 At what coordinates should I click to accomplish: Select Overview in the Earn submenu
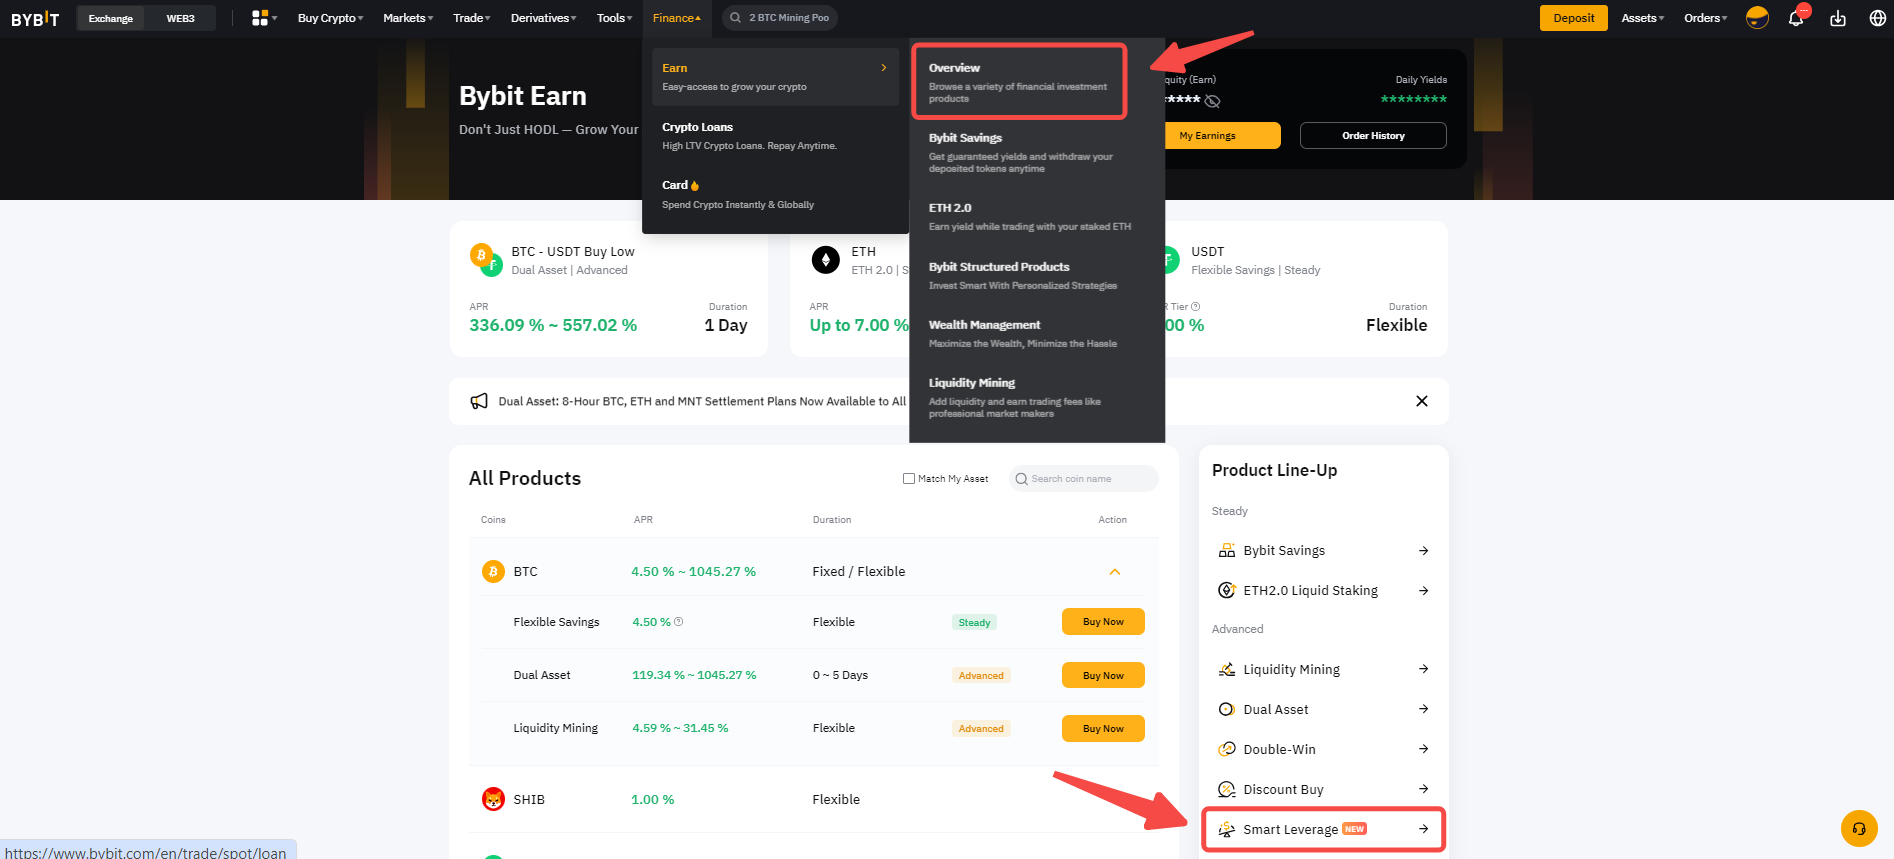click(x=1019, y=81)
